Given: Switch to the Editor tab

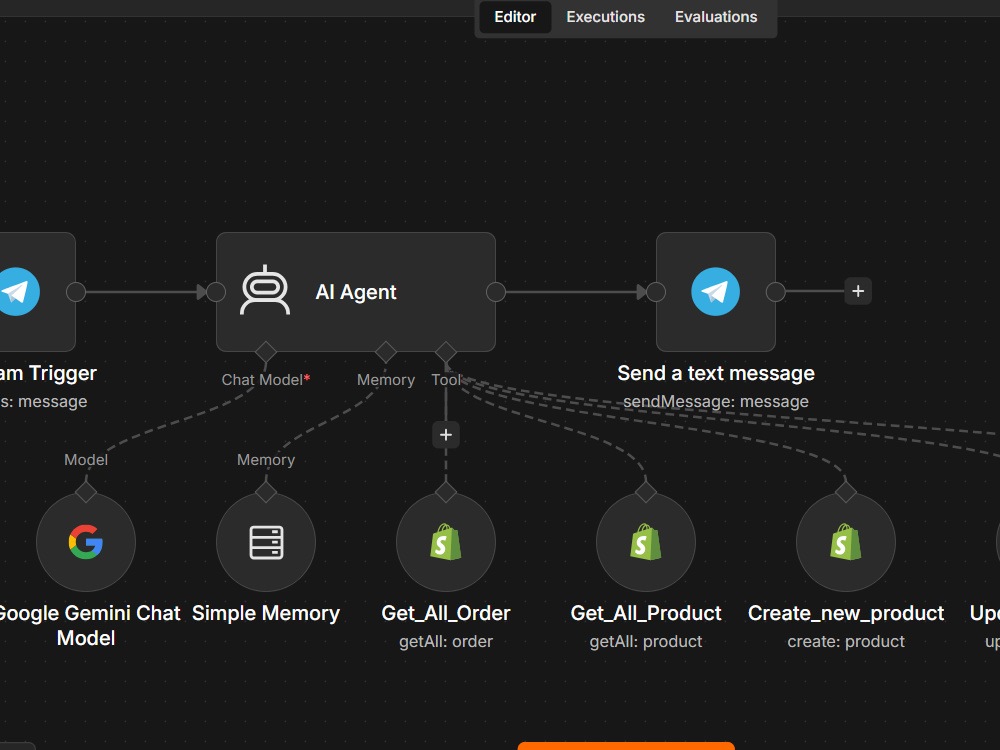Looking at the screenshot, I should point(515,17).
